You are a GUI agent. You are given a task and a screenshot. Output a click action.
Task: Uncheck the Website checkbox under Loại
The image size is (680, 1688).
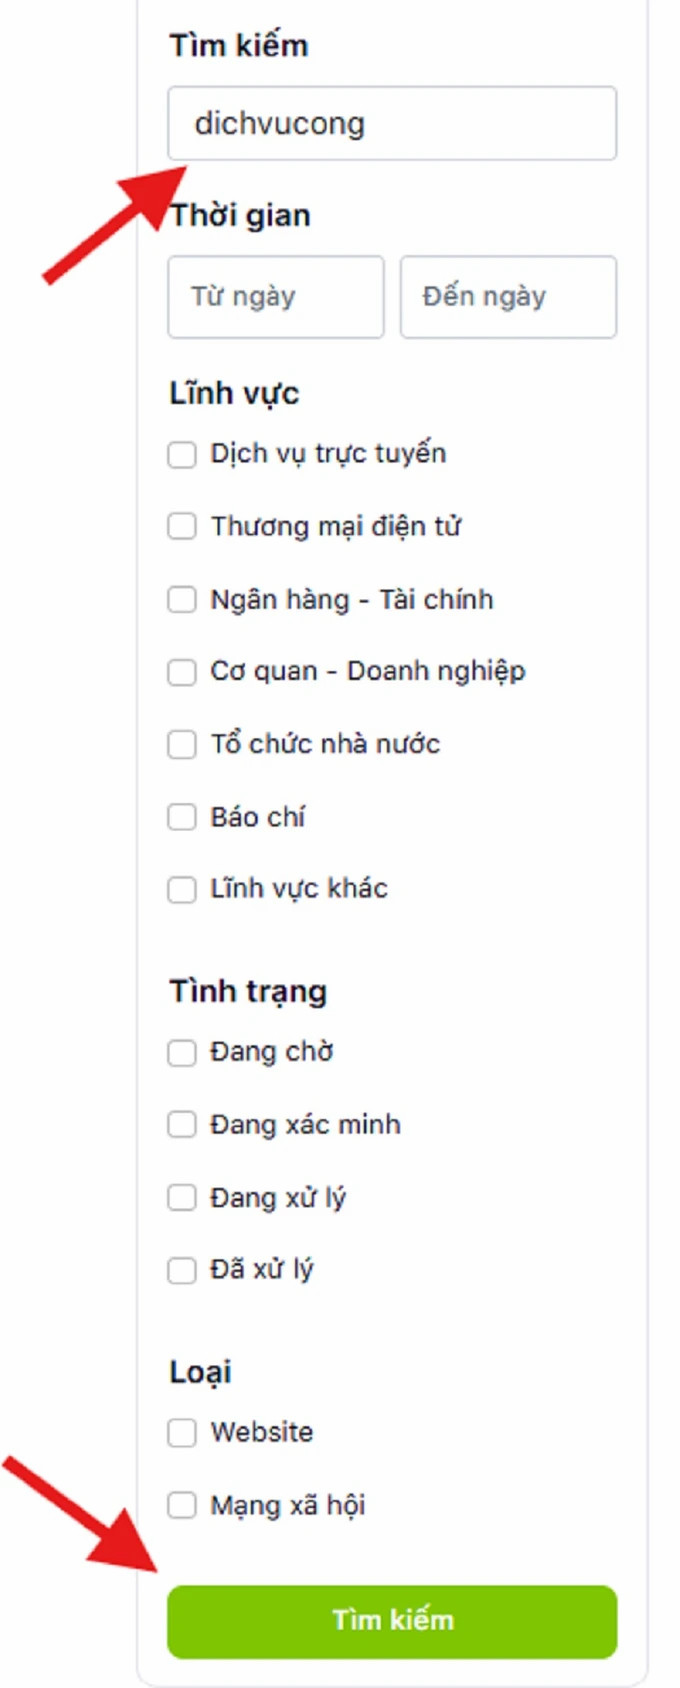(181, 1432)
